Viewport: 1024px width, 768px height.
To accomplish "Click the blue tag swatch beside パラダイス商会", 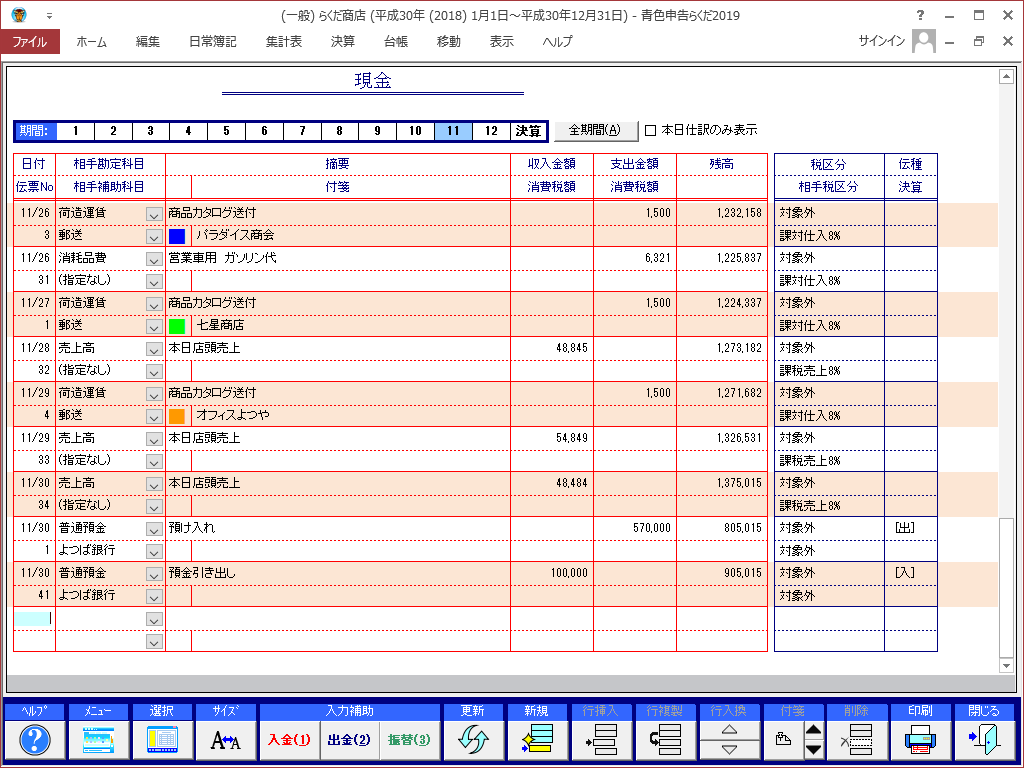I will (177, 236).
